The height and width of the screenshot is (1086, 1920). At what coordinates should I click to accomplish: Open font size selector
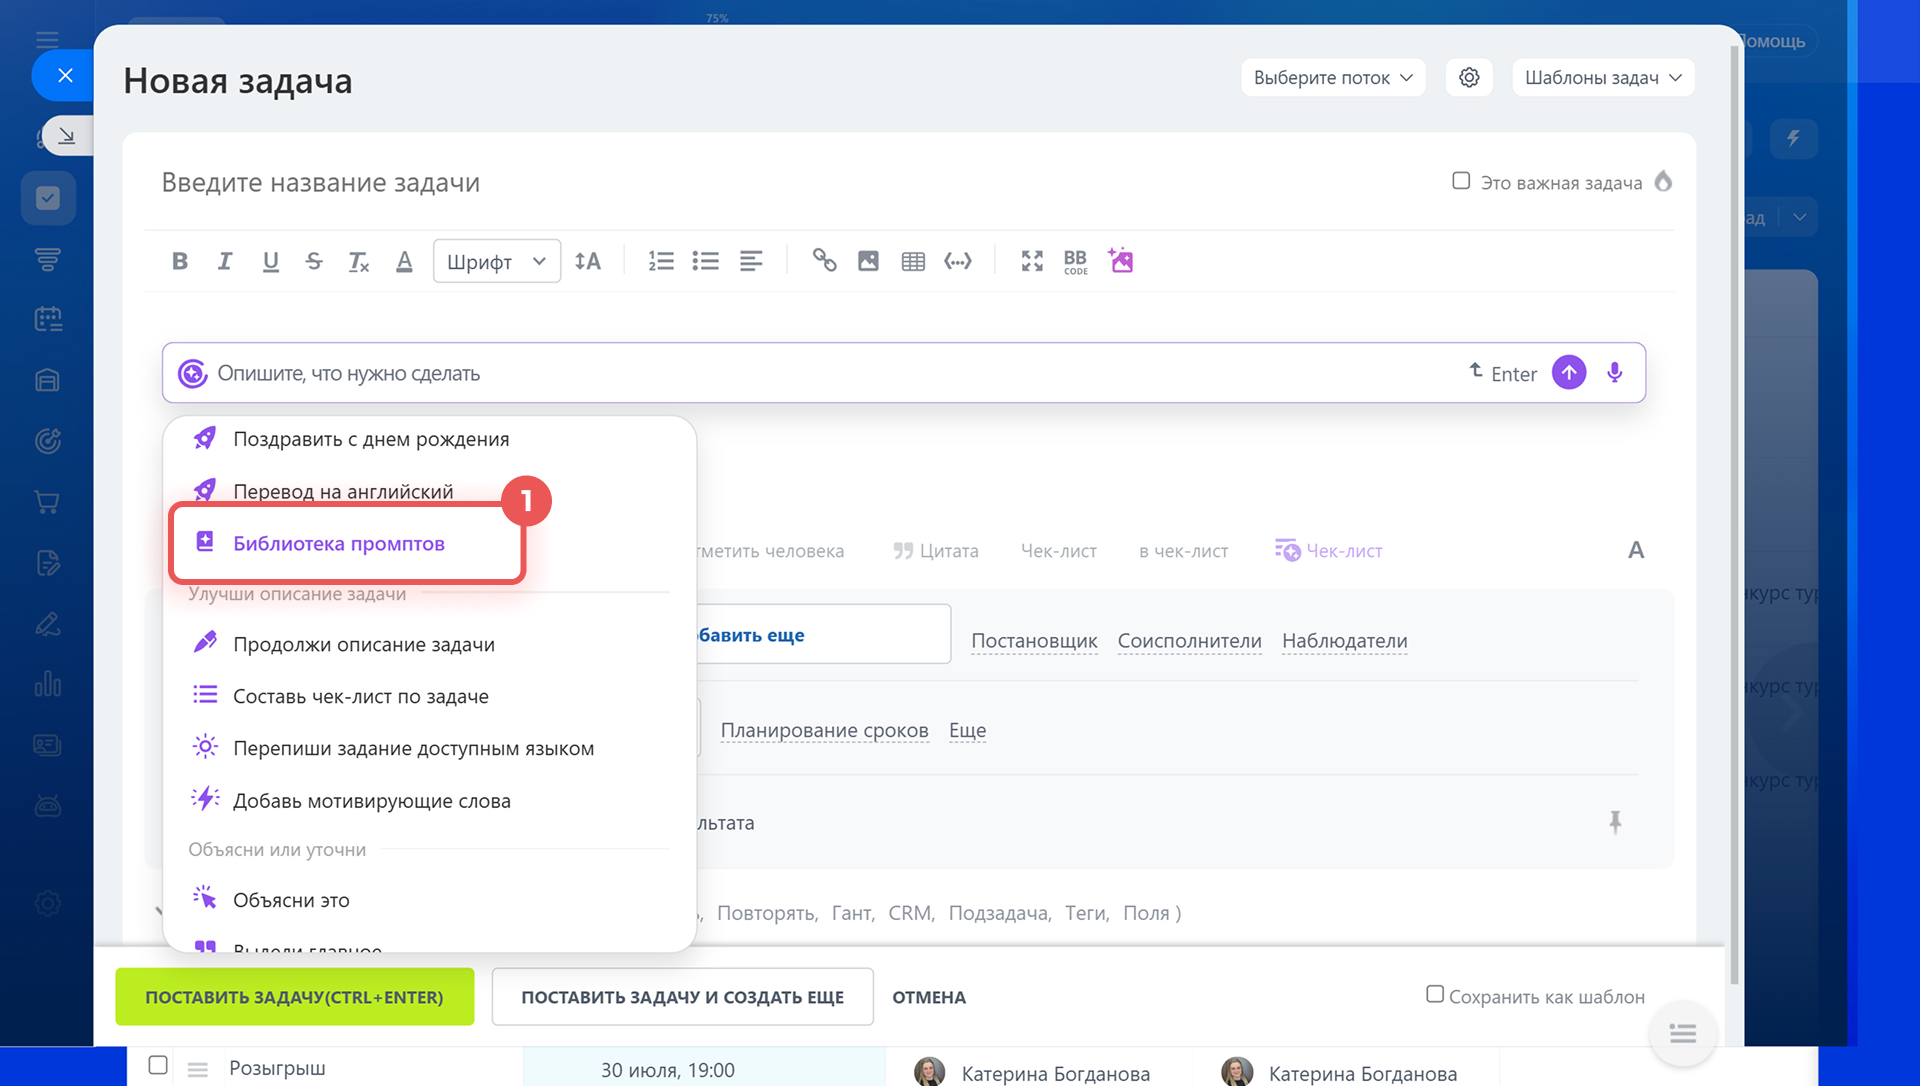pyautogui.click(x=588, y=261)
